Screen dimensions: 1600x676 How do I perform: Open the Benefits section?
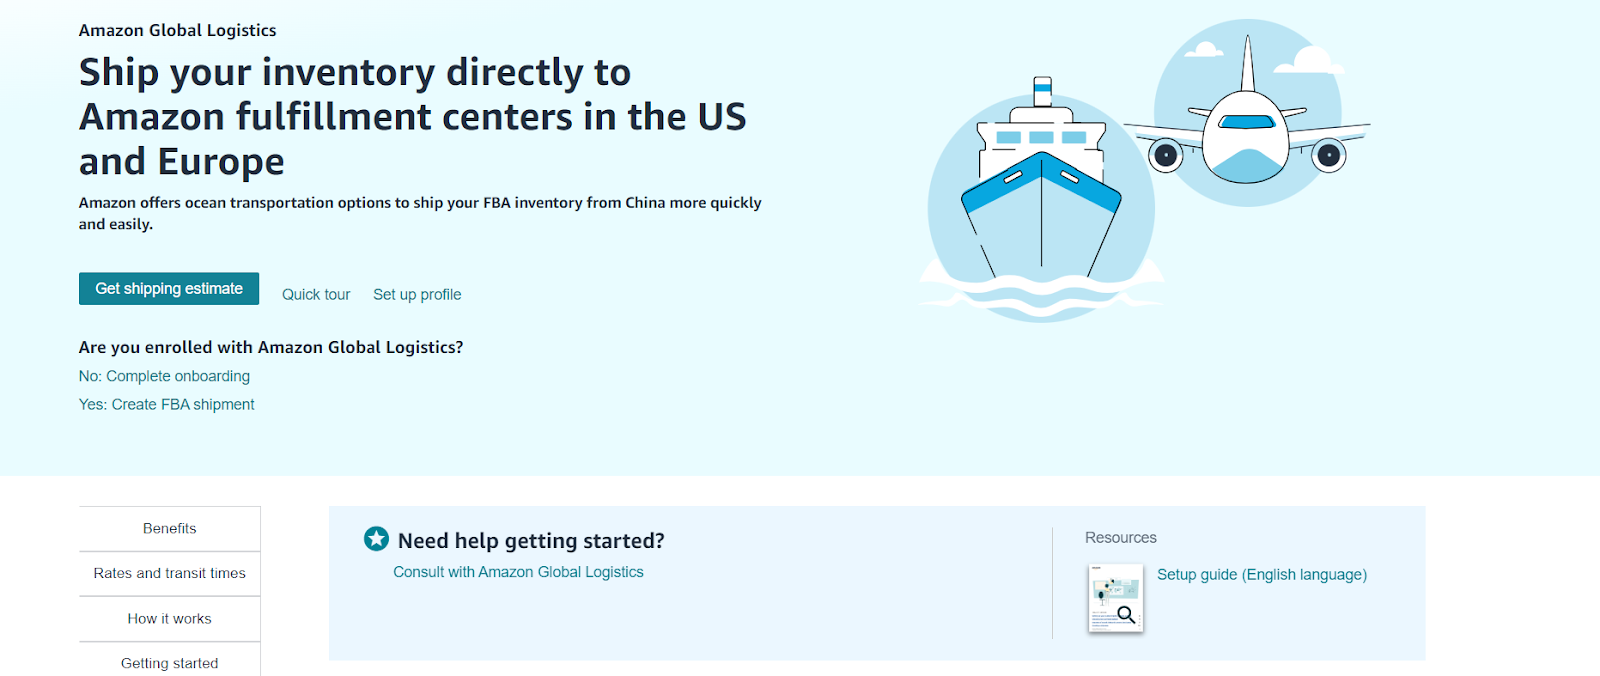tap(168, 528)
